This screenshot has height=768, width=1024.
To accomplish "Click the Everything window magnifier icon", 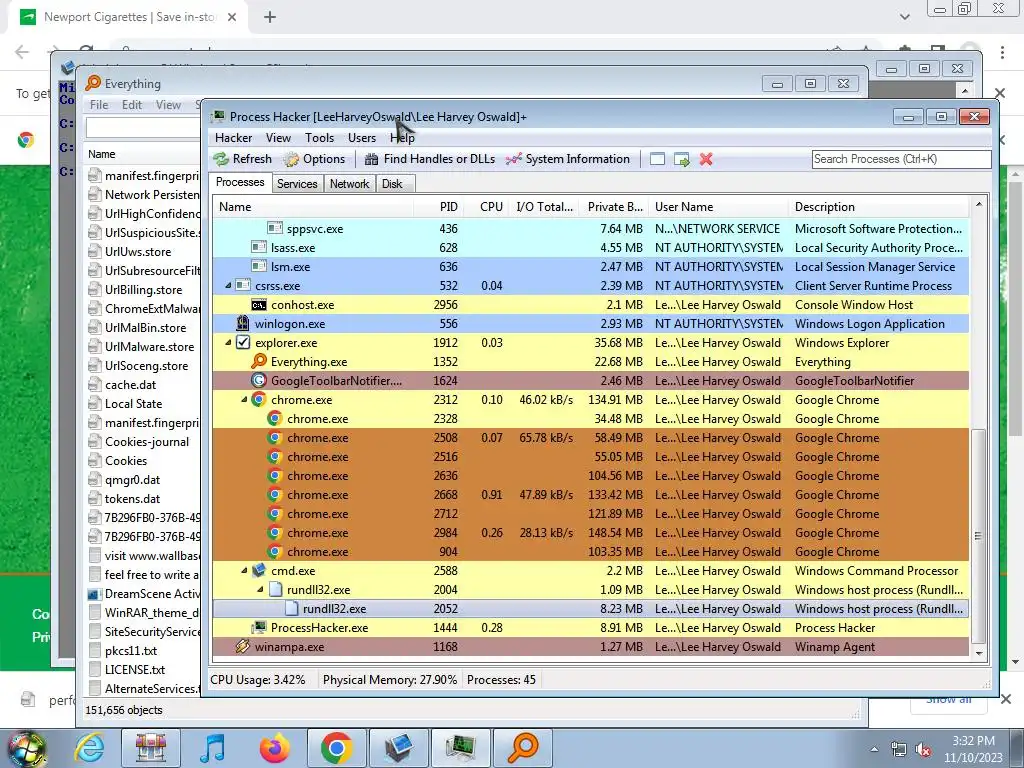I will tap(93, 83).
